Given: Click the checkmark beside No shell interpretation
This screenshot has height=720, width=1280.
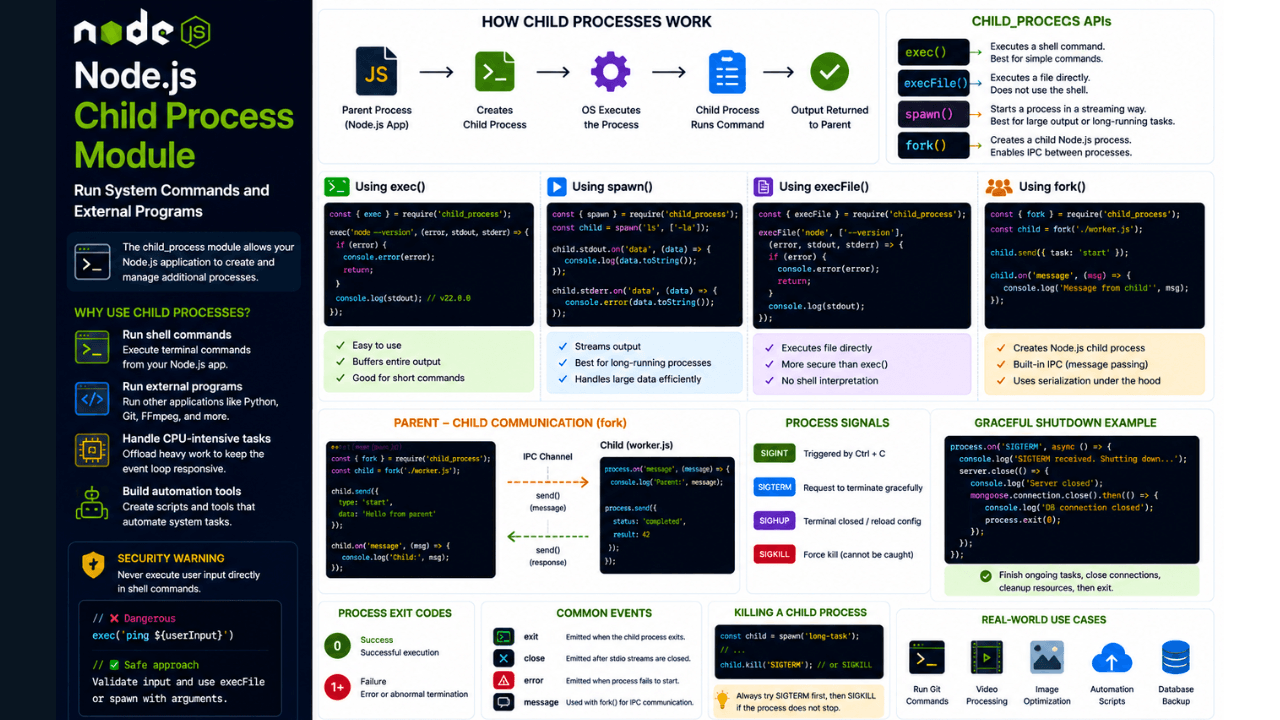Looking at the screenshot, I should [768, 380].
